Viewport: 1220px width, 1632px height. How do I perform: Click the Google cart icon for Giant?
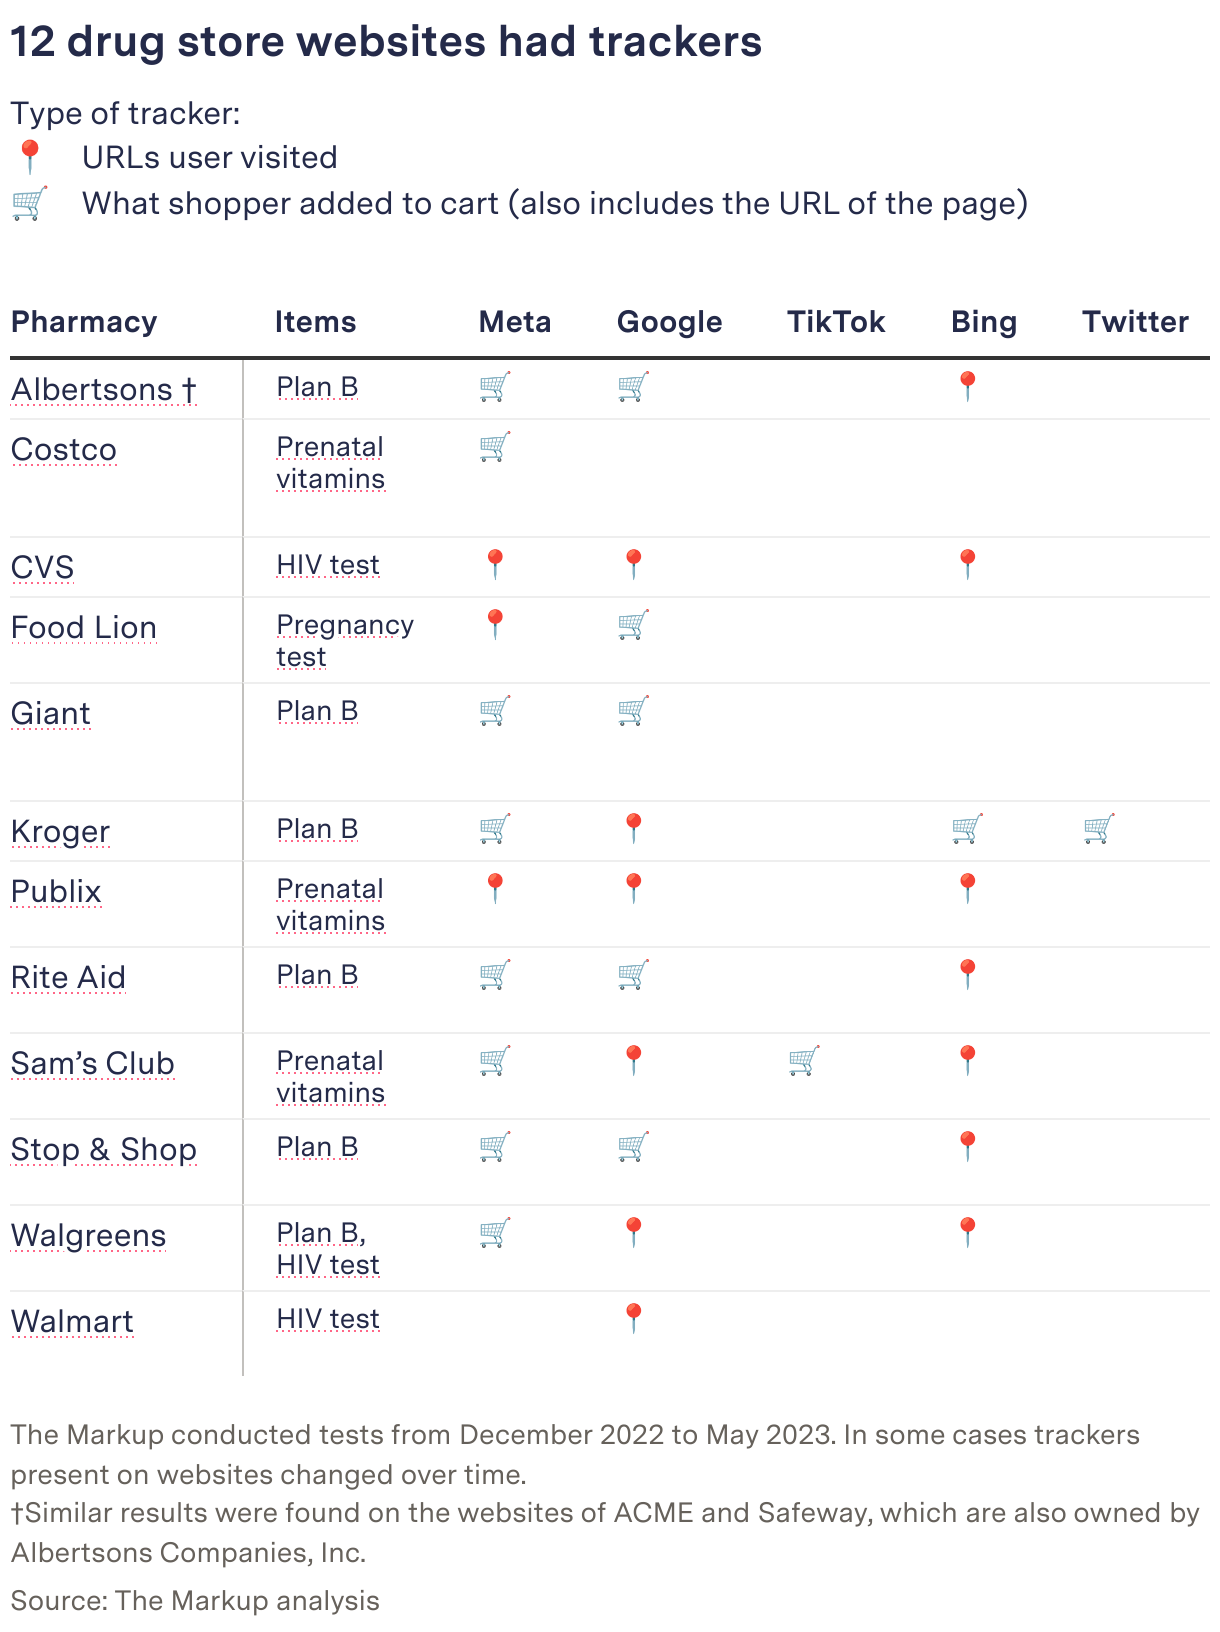pos(633,711)
